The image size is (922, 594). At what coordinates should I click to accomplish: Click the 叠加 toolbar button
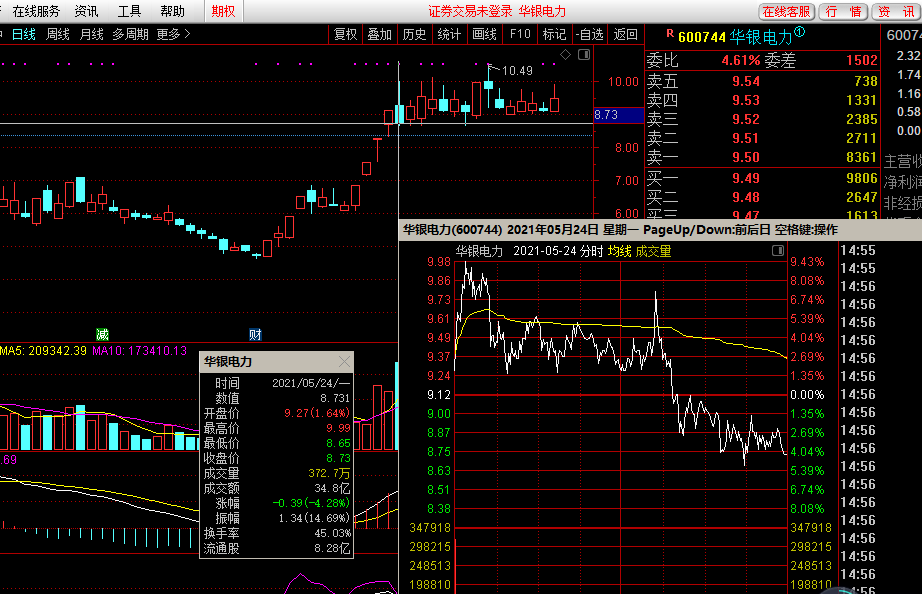point(380,34)
